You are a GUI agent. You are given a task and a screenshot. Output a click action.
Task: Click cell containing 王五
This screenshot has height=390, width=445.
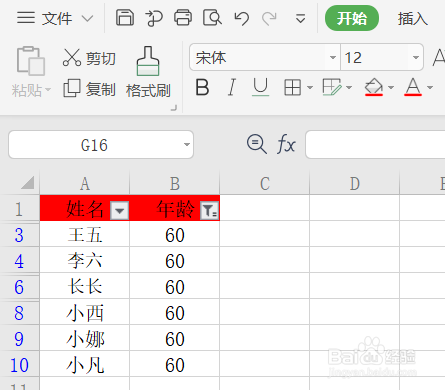(85, 235)
